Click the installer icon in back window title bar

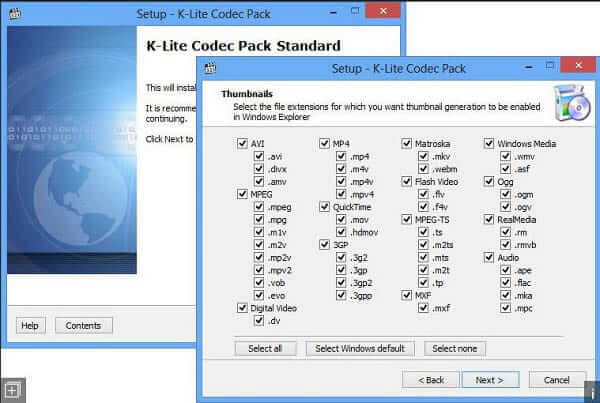tap(15, 14)
